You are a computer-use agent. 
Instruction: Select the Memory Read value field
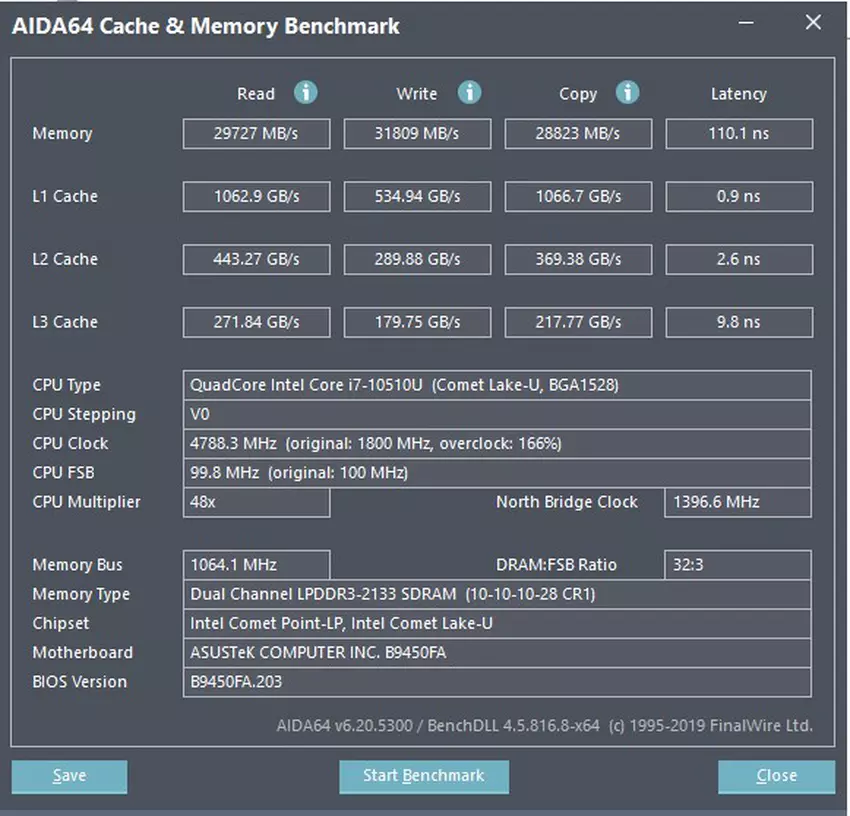256,134
